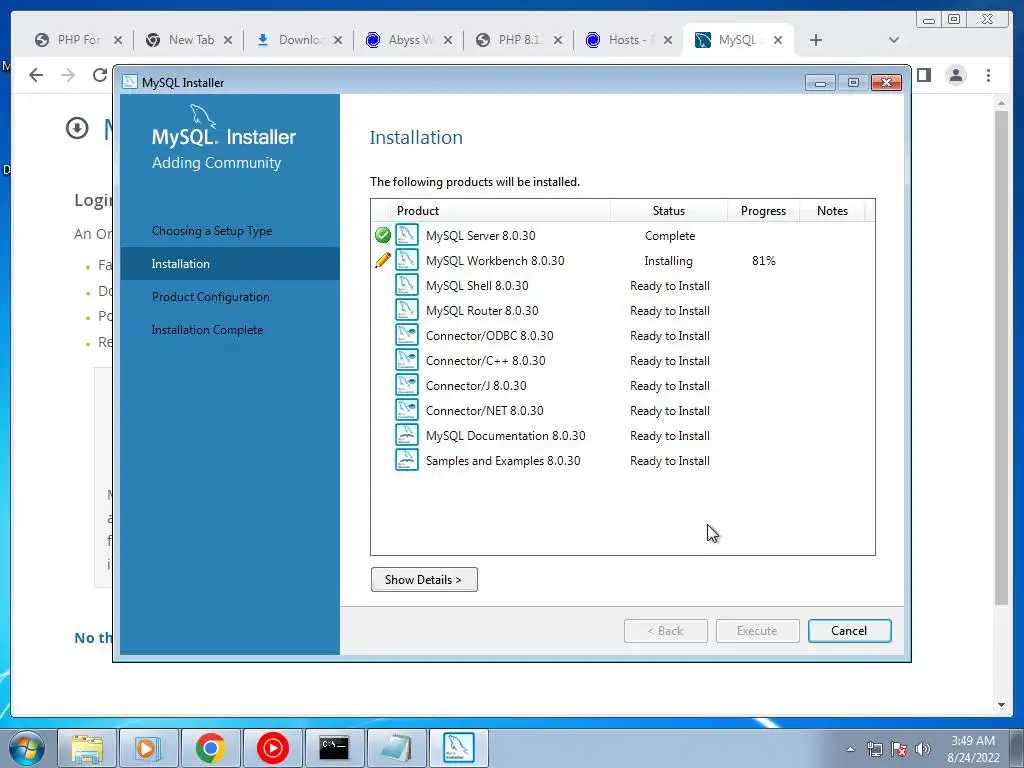The image size is (1024, 768).
Task: Click the Notes column header
Action: point(832,211)
